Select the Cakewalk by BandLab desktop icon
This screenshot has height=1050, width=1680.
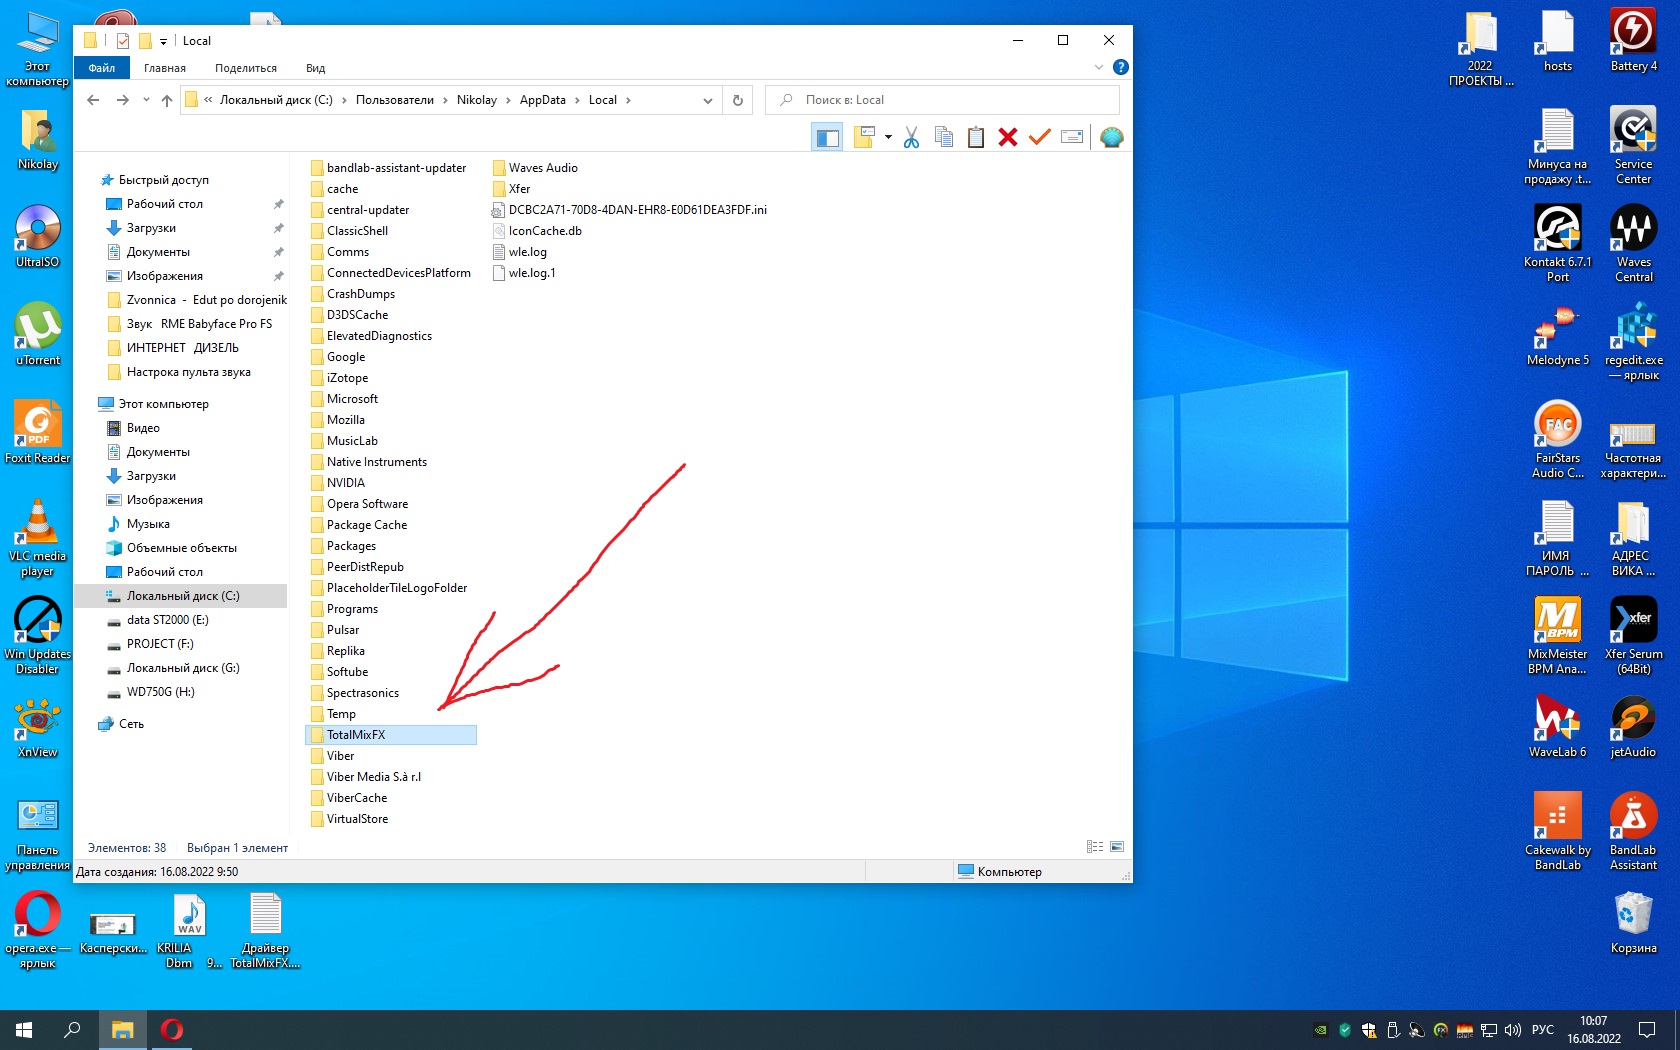[1557, 831]
